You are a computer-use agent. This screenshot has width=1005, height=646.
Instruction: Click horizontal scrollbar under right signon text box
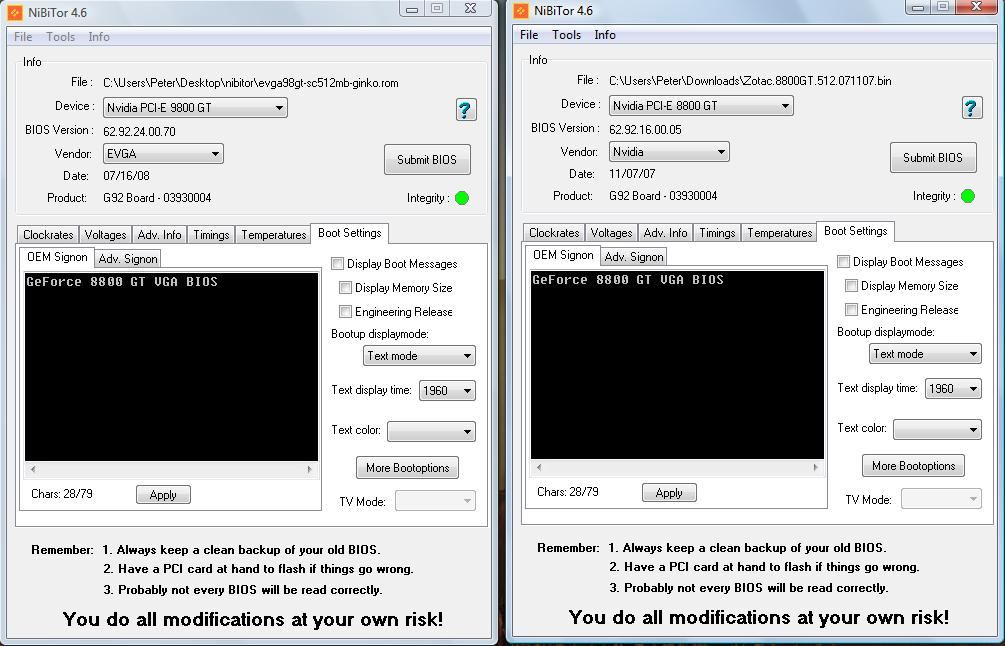click(x=677, y=467)
